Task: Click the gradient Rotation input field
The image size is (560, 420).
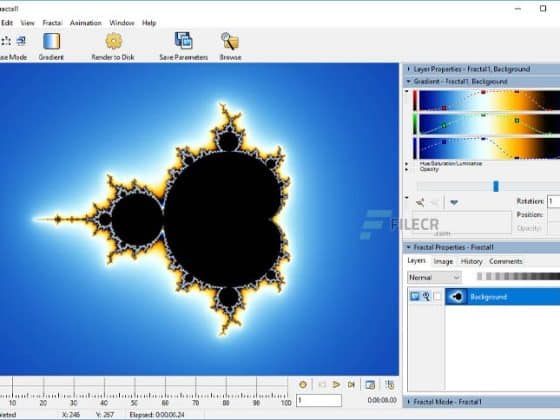Action: (x=554, y=201)
